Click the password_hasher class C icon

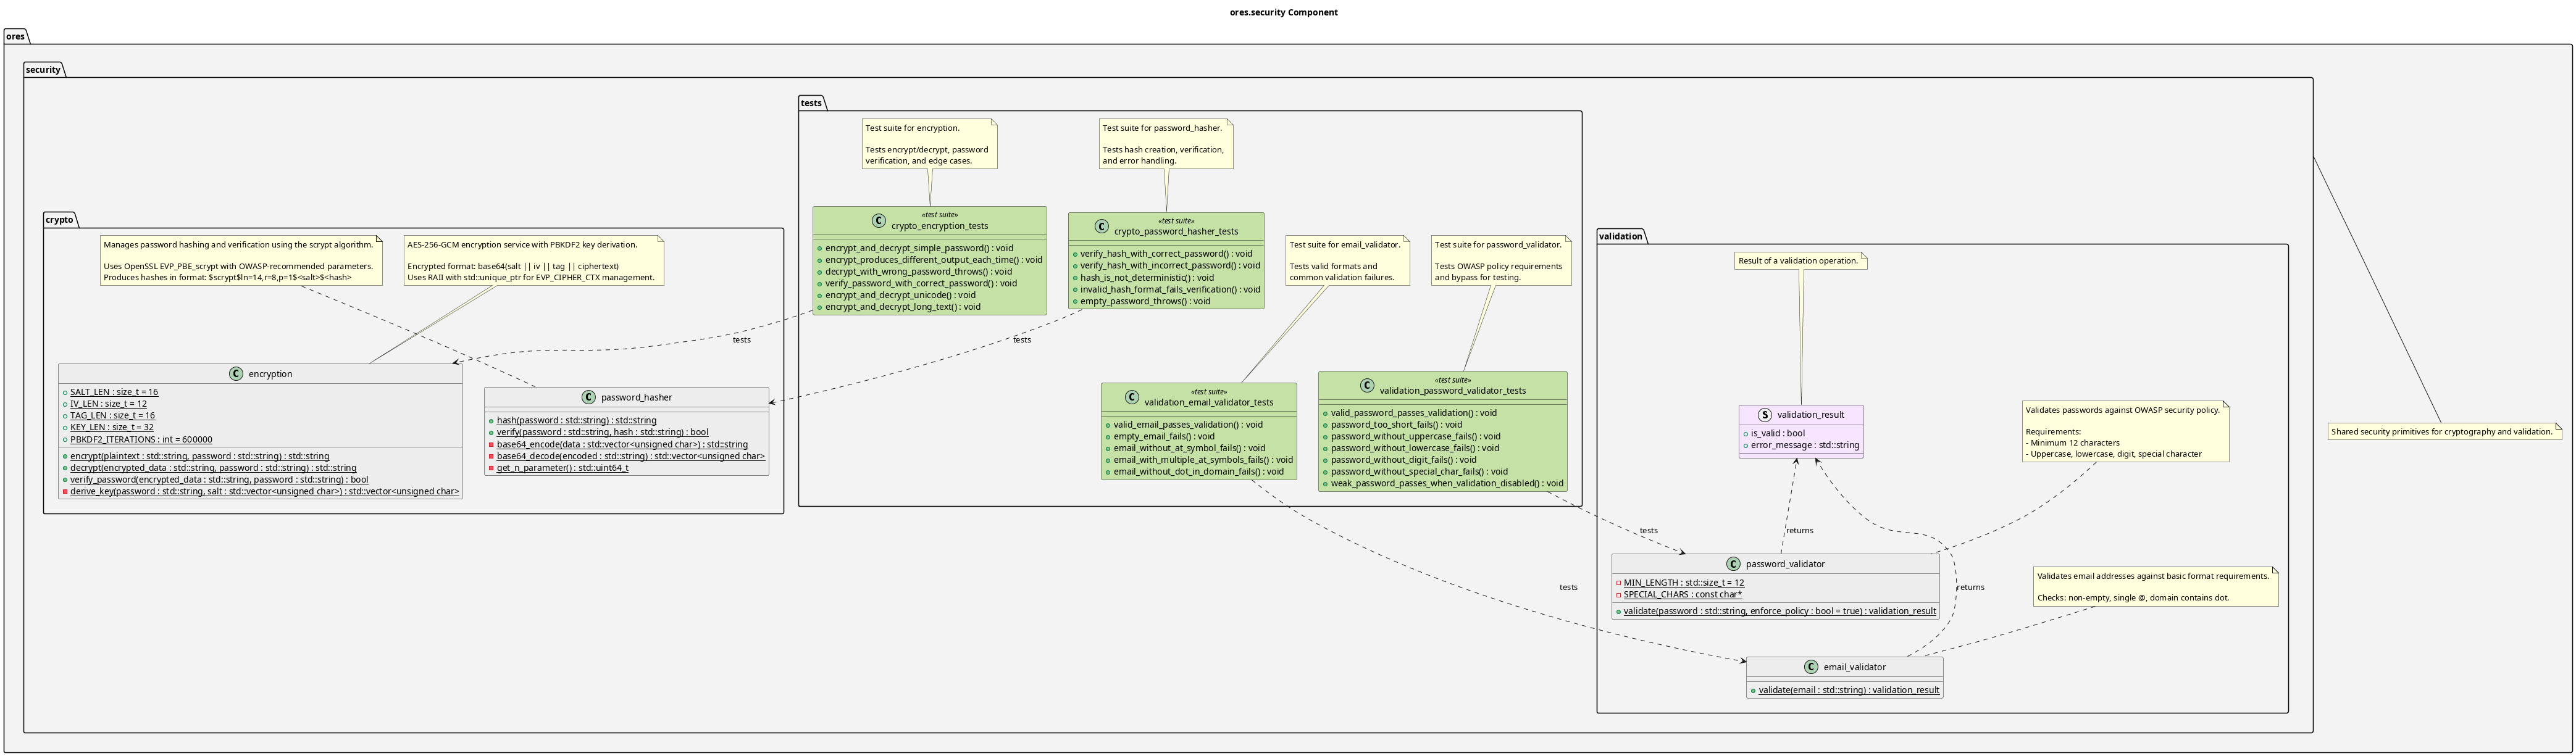[588, 397]
